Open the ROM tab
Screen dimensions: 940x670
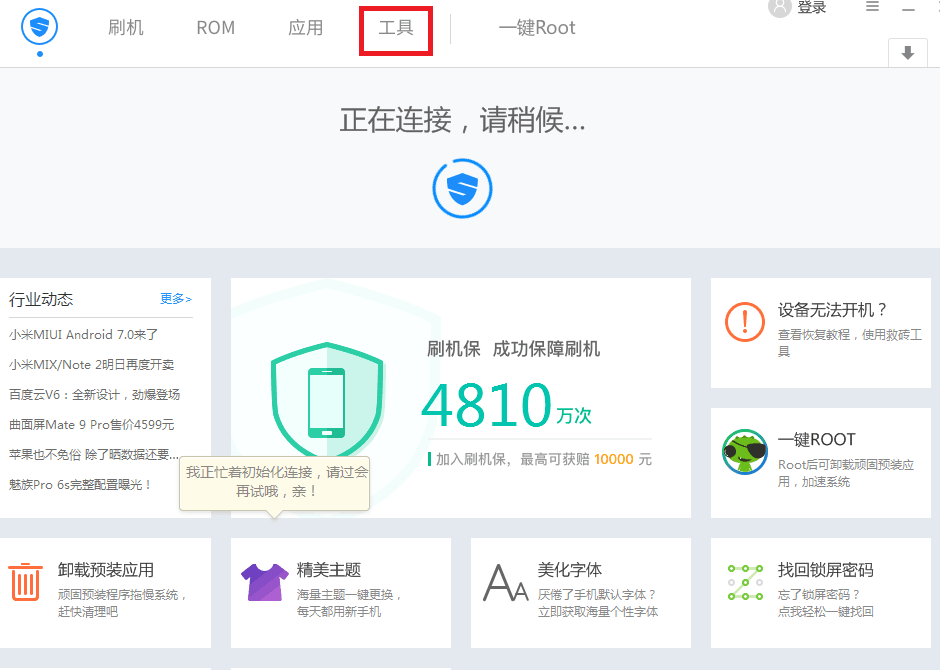[x=216, y=28]
